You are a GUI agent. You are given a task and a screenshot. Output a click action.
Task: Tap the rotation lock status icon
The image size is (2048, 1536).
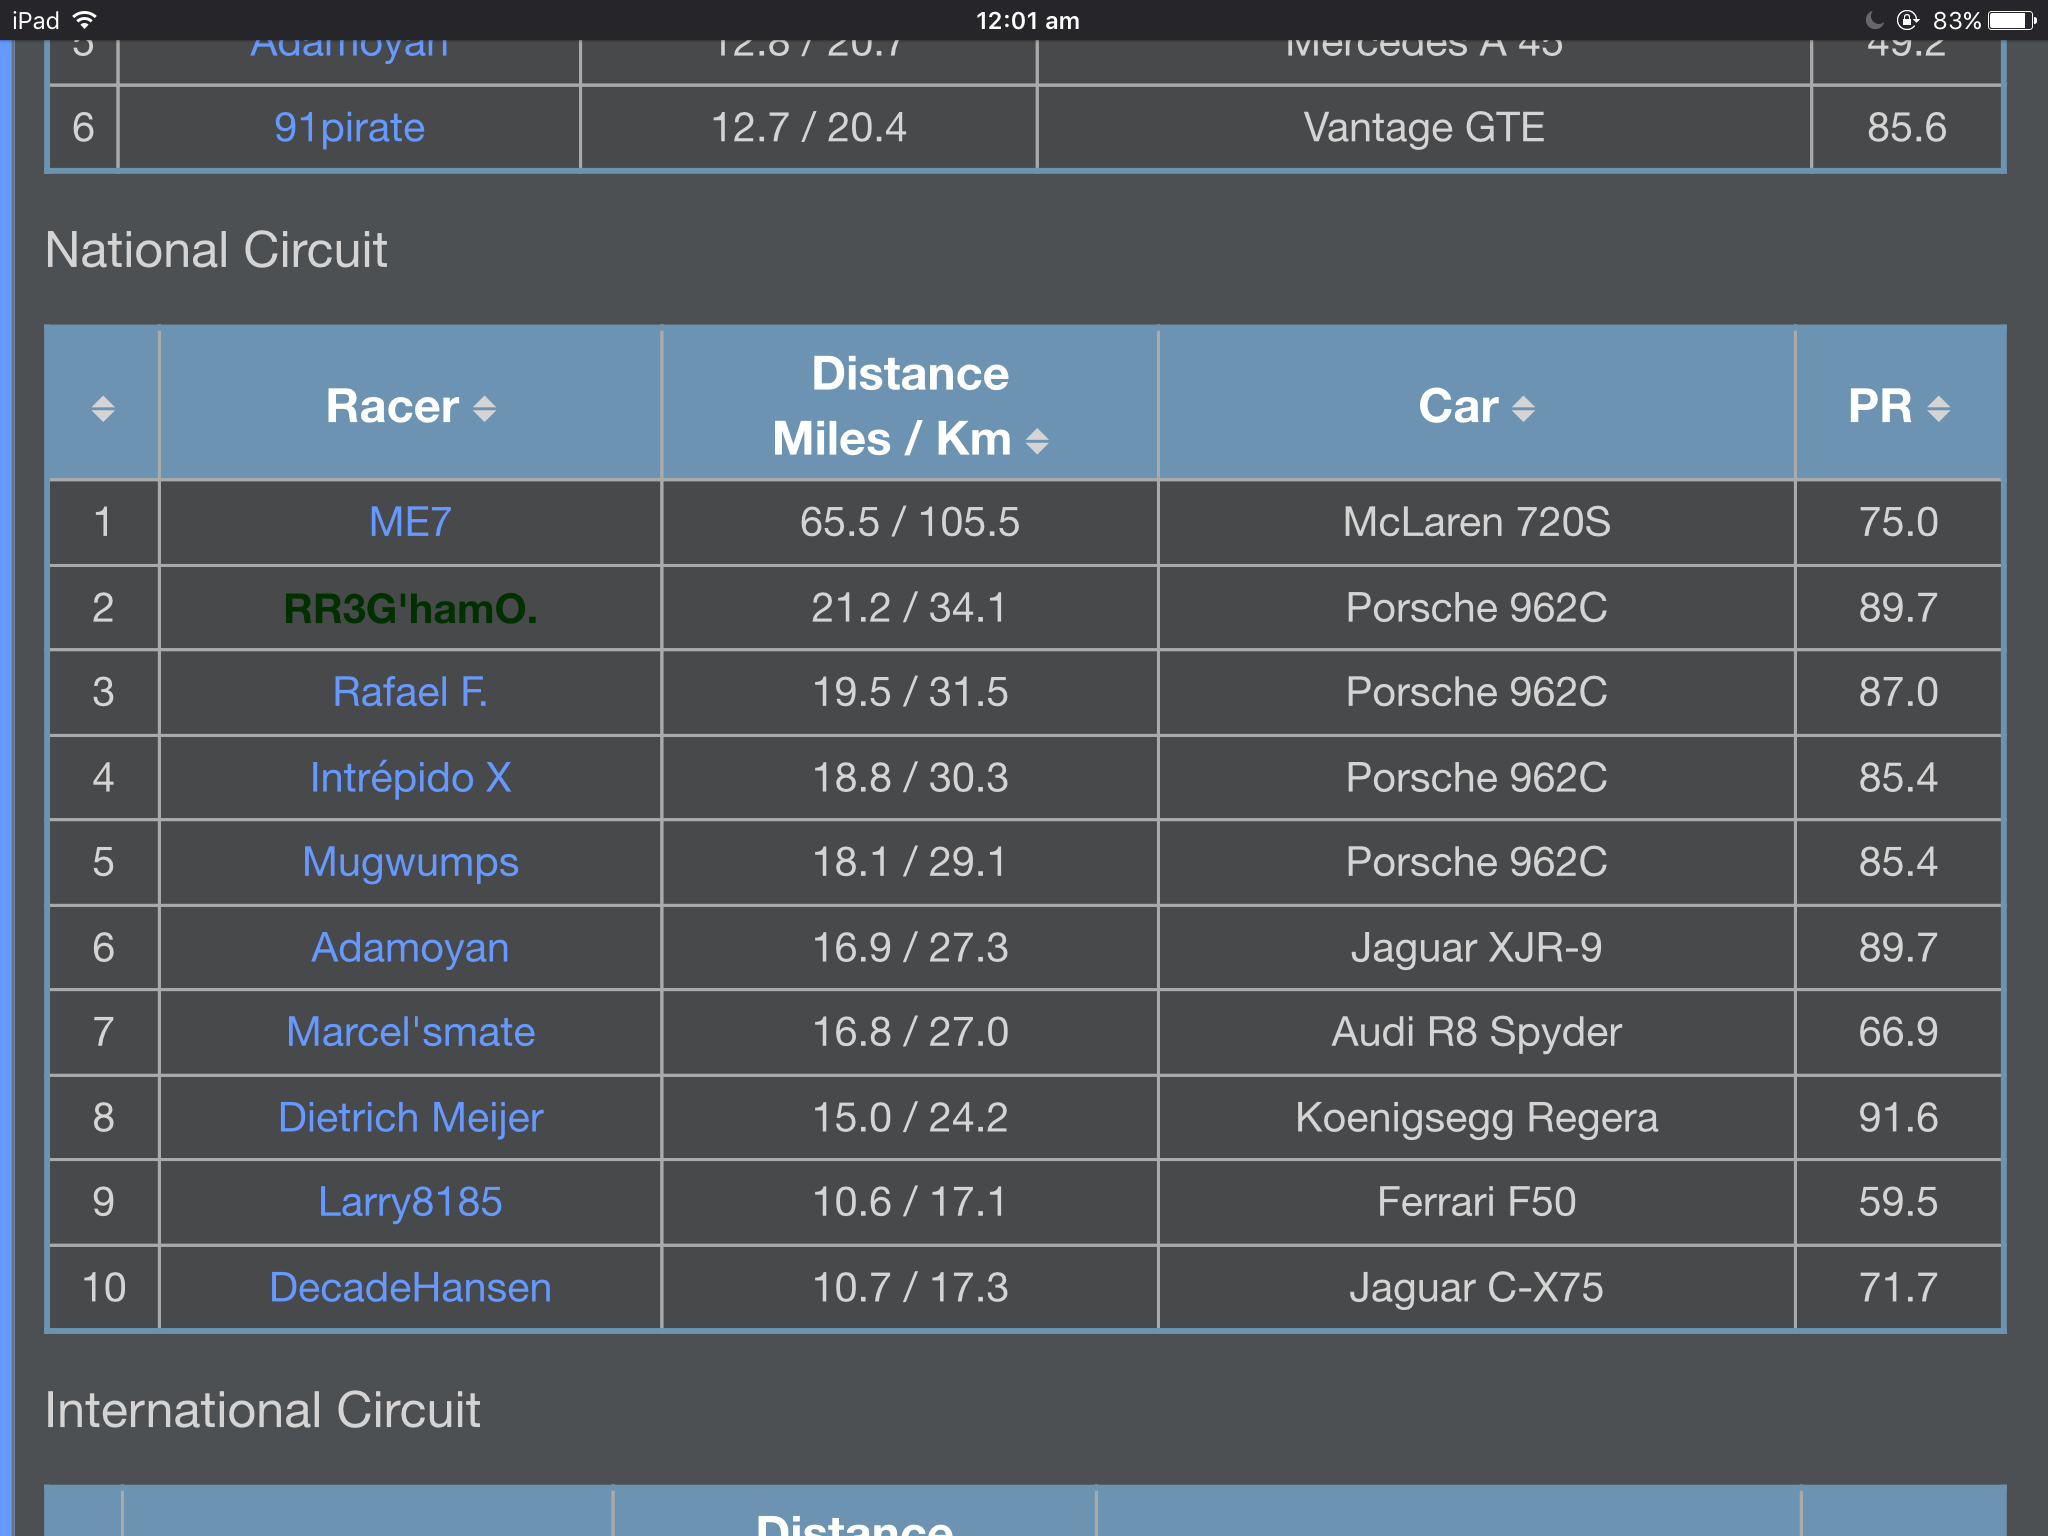pyautogui.click(x=1907, y=20)
